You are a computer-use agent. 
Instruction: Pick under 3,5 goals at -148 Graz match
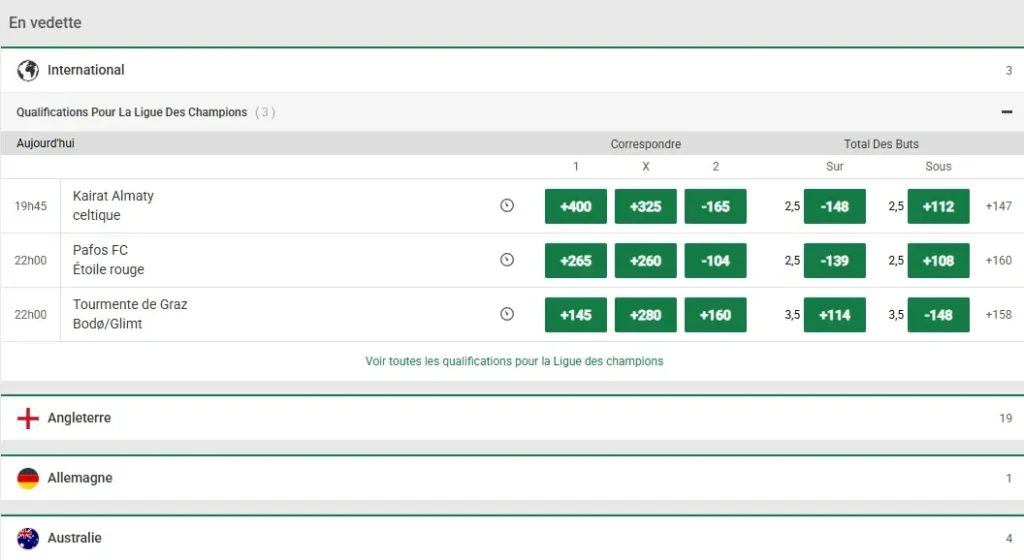tap(938, 315)
